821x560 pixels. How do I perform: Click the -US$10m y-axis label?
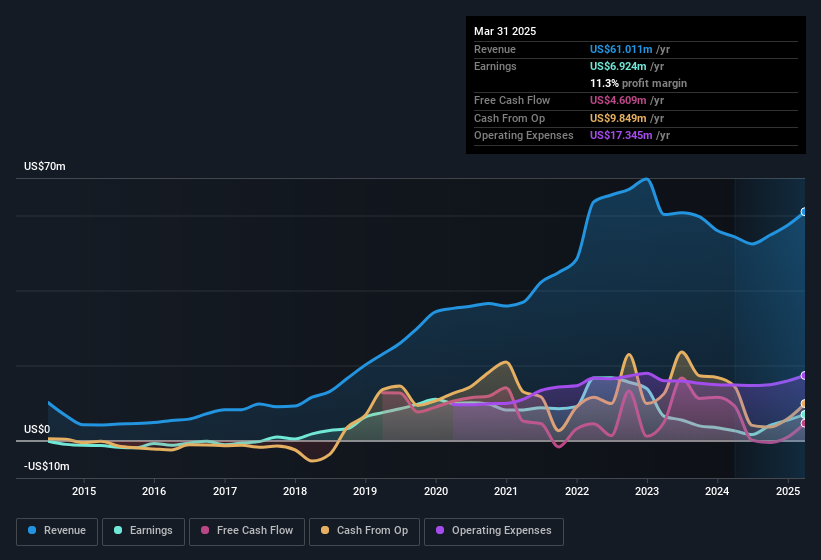(47, 466)
